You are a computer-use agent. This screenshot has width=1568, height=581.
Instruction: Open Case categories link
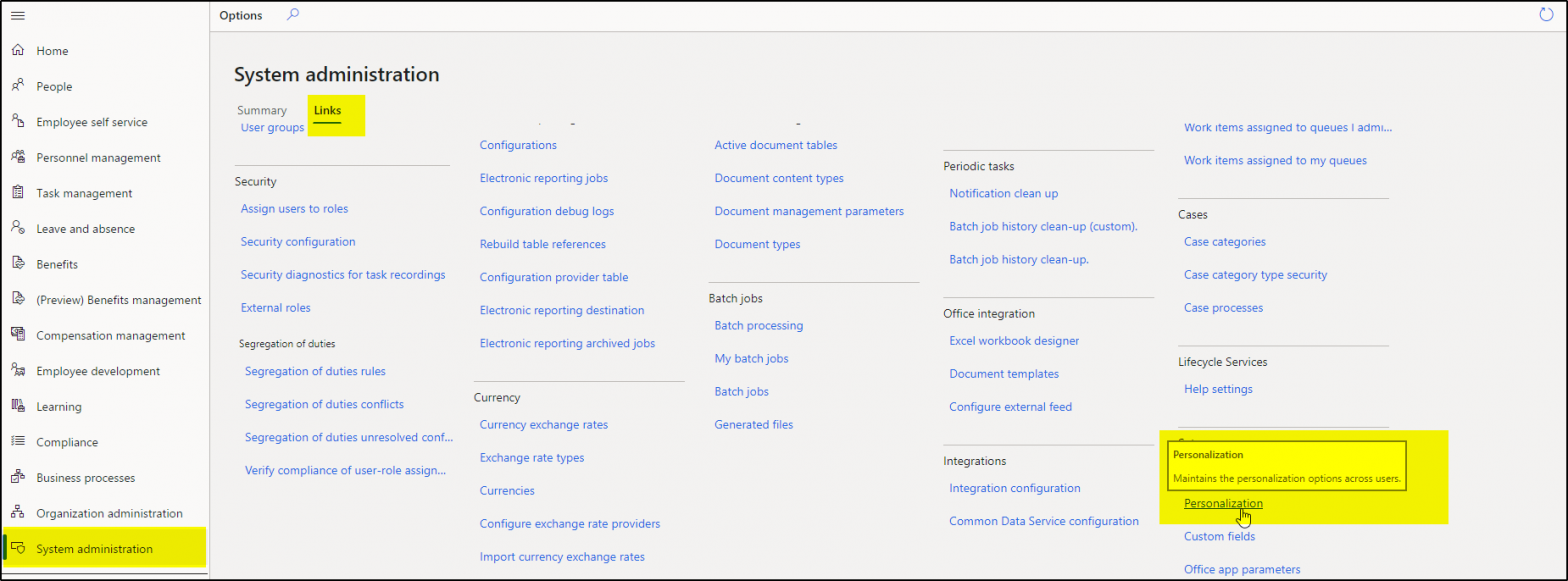pyautogui.click(x=1224, y=242)
